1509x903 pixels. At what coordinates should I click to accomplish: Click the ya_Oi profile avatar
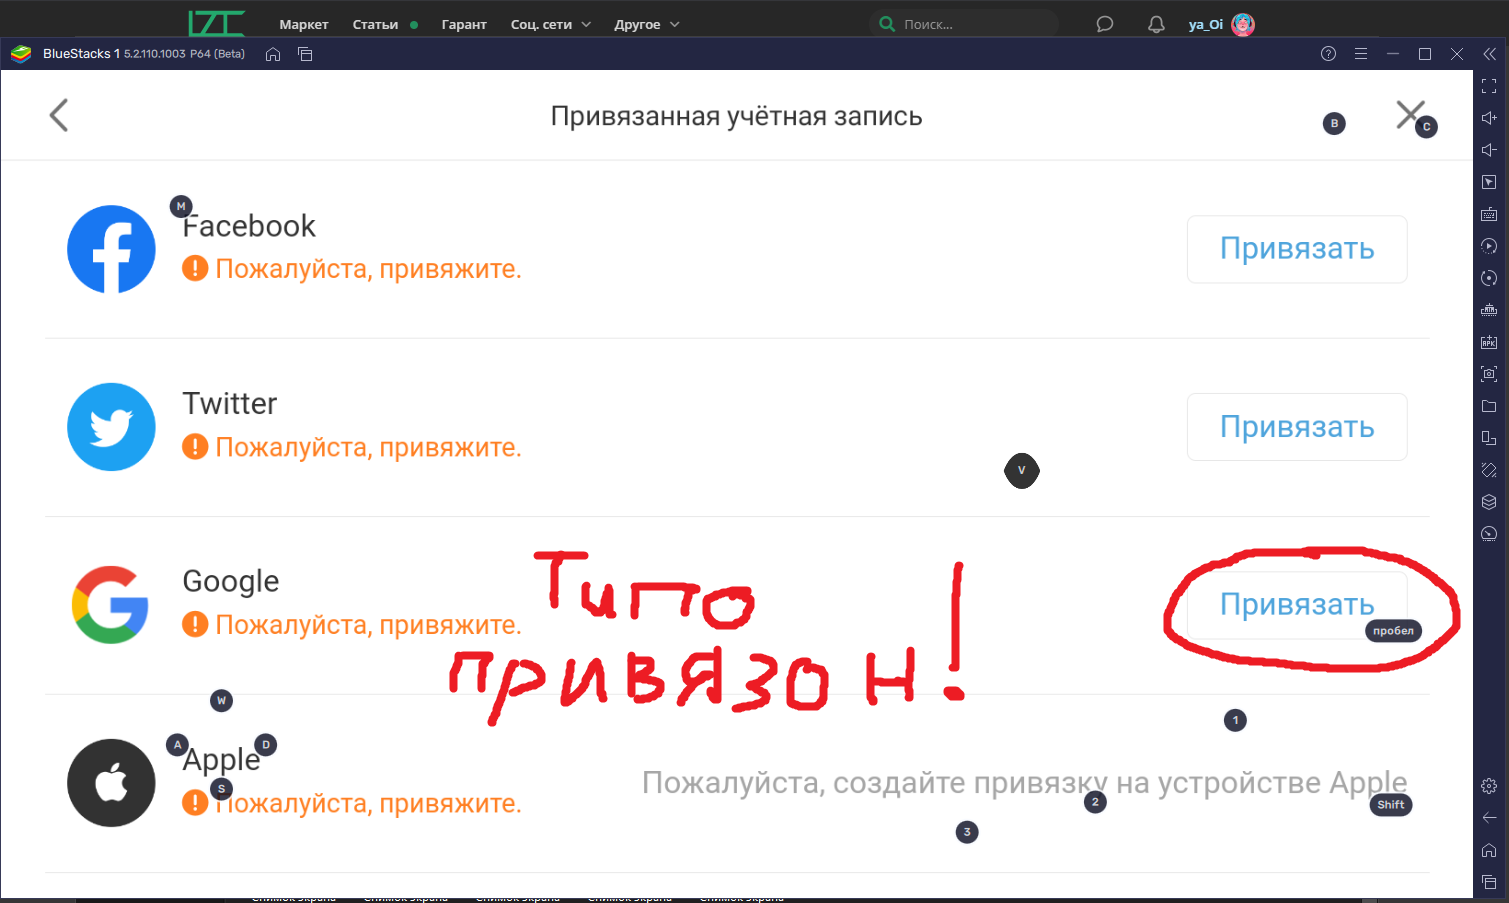1243,24
